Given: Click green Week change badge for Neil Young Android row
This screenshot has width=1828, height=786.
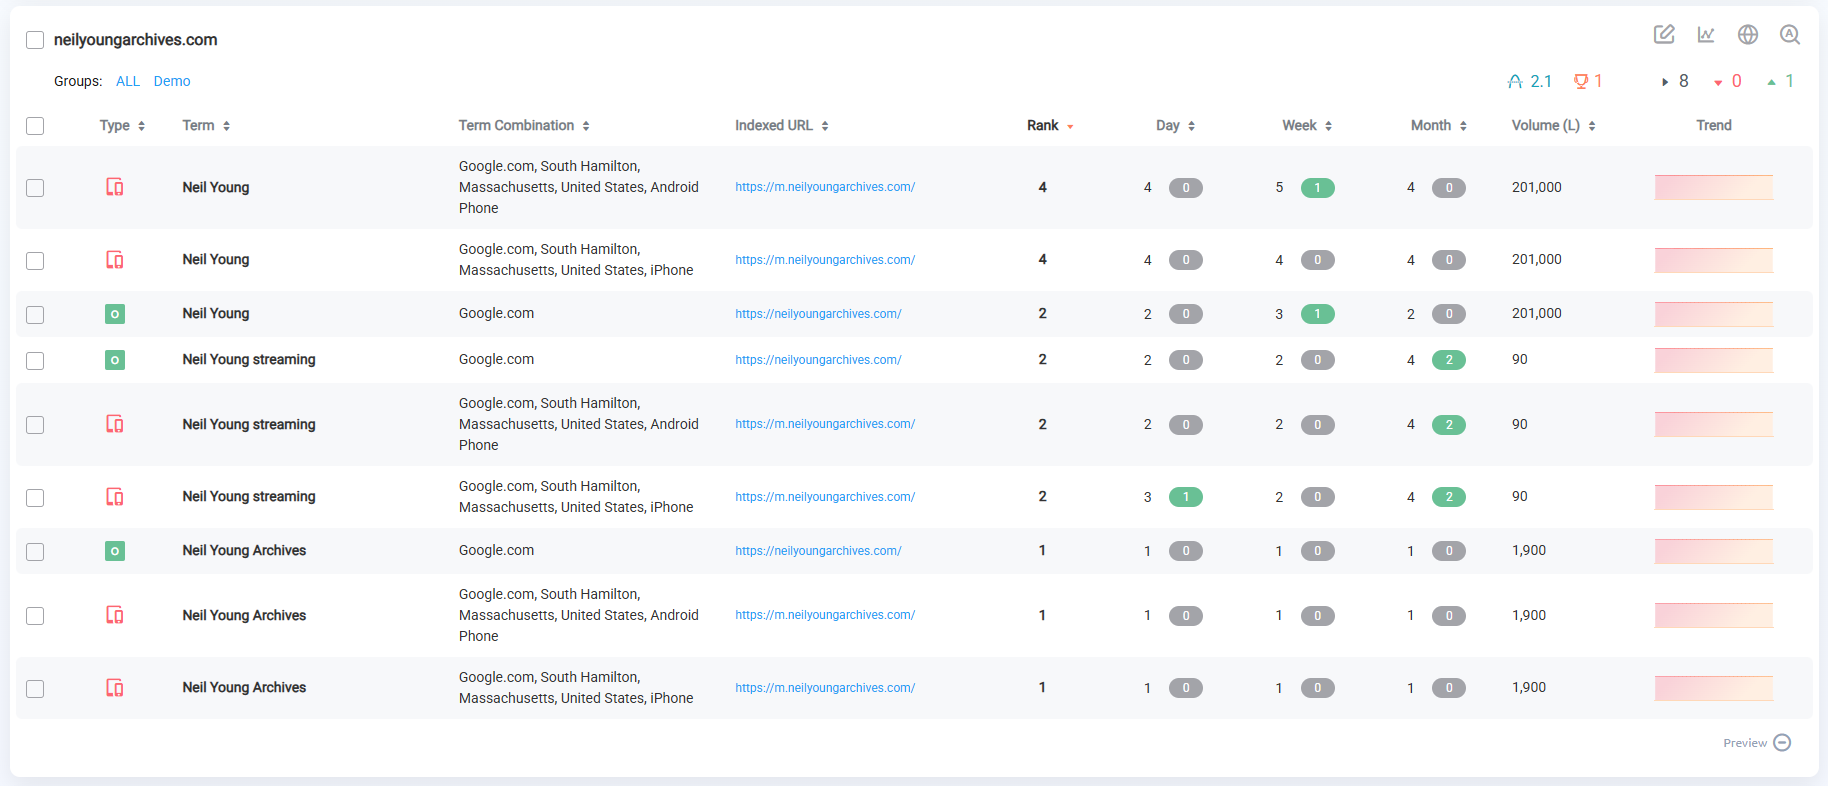Looking at the screenshot, I should point(1317,188).
